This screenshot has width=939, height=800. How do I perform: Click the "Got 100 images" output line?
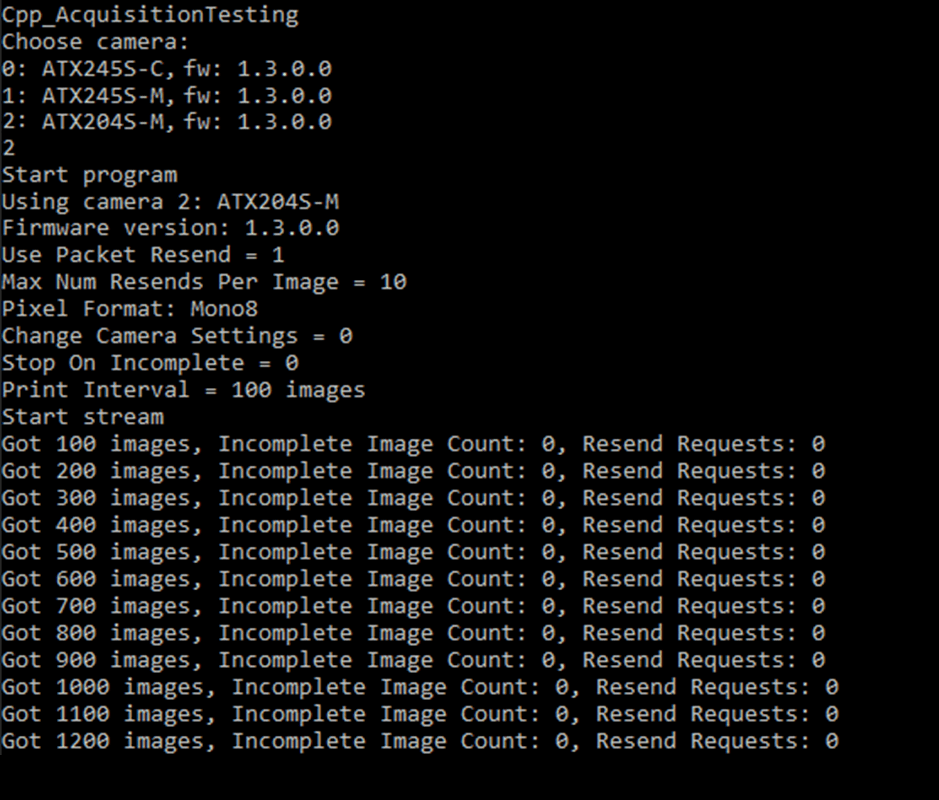coord(413,444)
